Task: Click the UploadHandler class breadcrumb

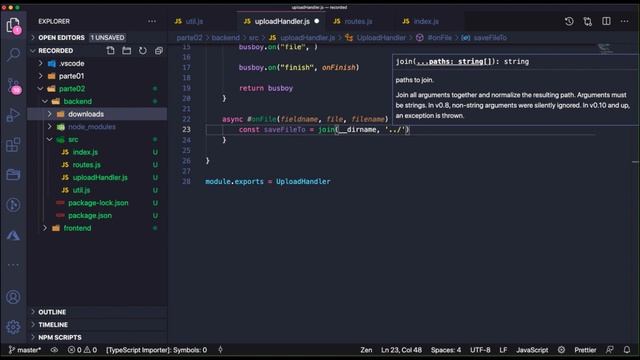Action: 381,38
